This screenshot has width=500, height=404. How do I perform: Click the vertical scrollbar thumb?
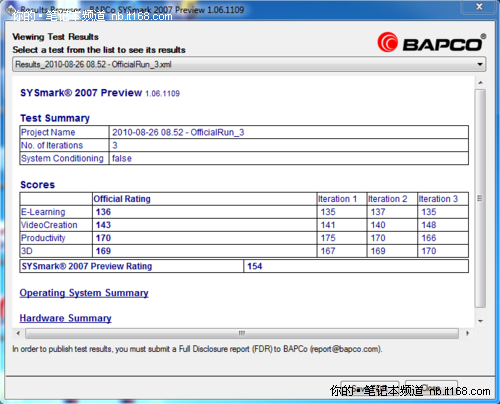(480, 198)
